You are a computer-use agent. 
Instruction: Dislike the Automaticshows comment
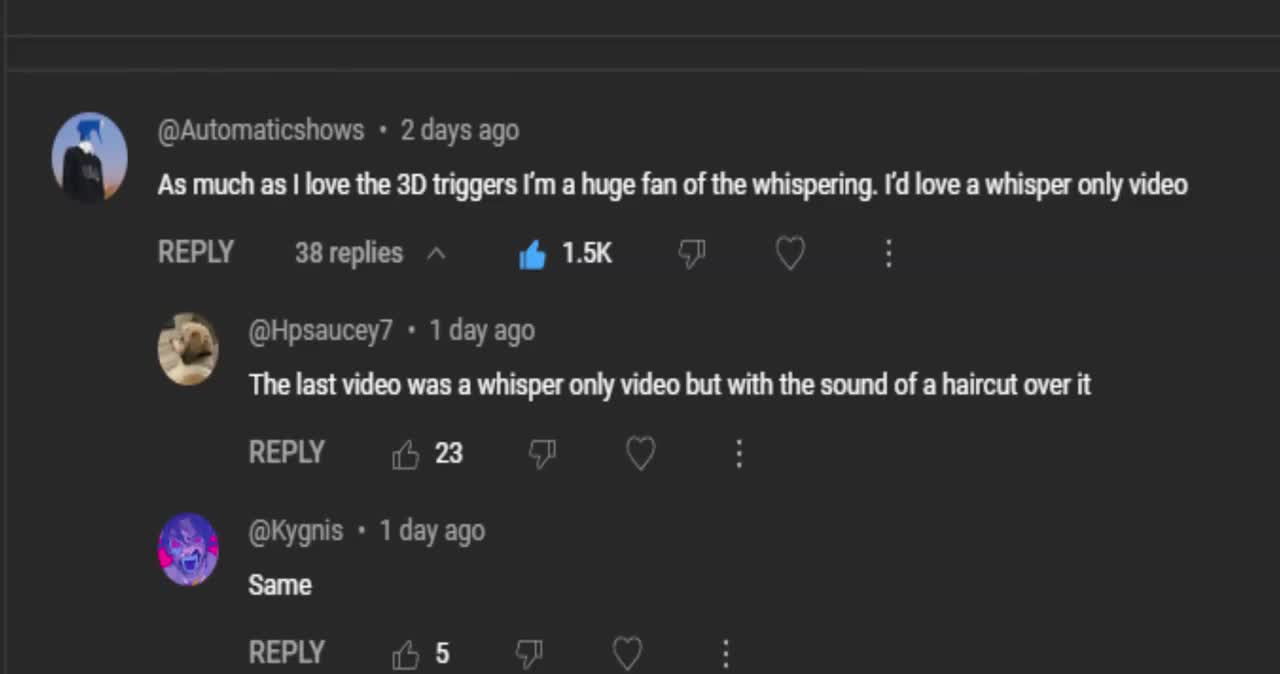click(692, 255)
